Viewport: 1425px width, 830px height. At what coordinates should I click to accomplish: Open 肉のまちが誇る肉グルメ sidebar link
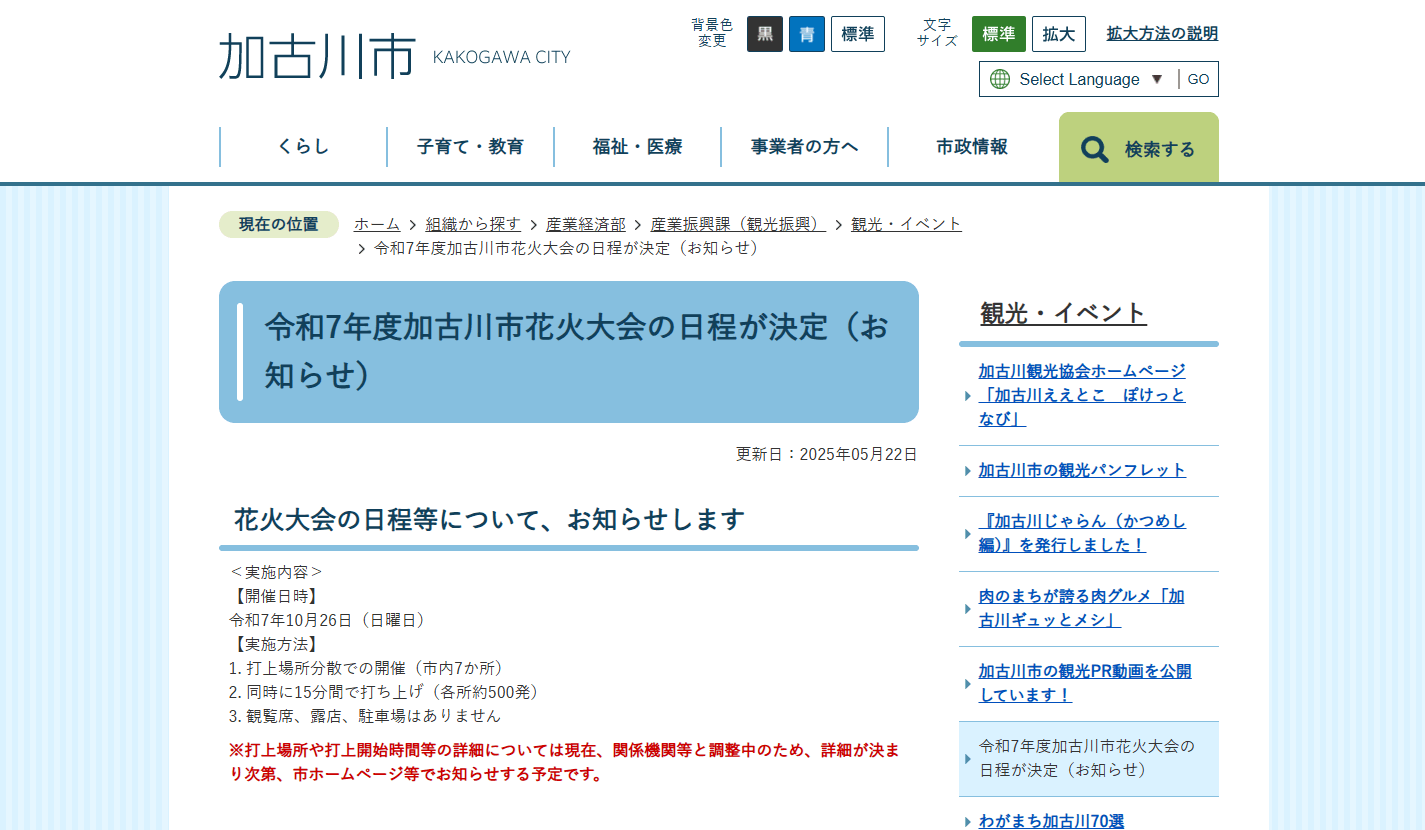tap(1081, 608)
